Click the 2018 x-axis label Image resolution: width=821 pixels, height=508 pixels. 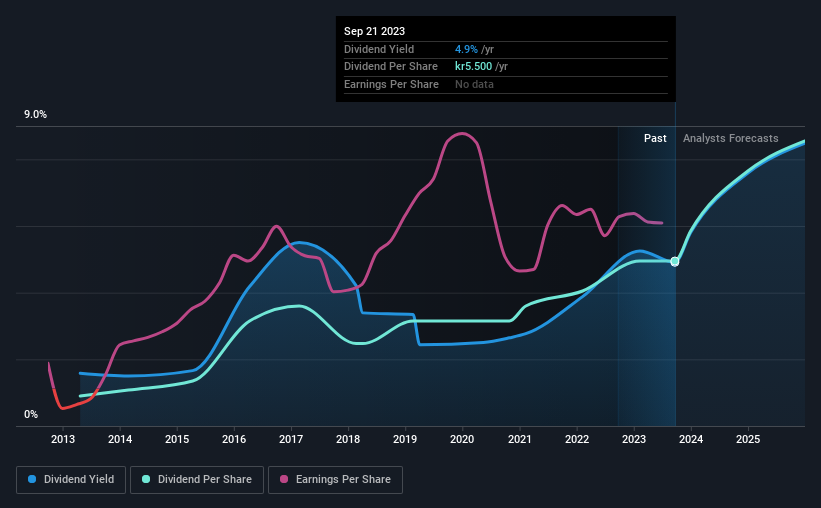coord(348,439)
